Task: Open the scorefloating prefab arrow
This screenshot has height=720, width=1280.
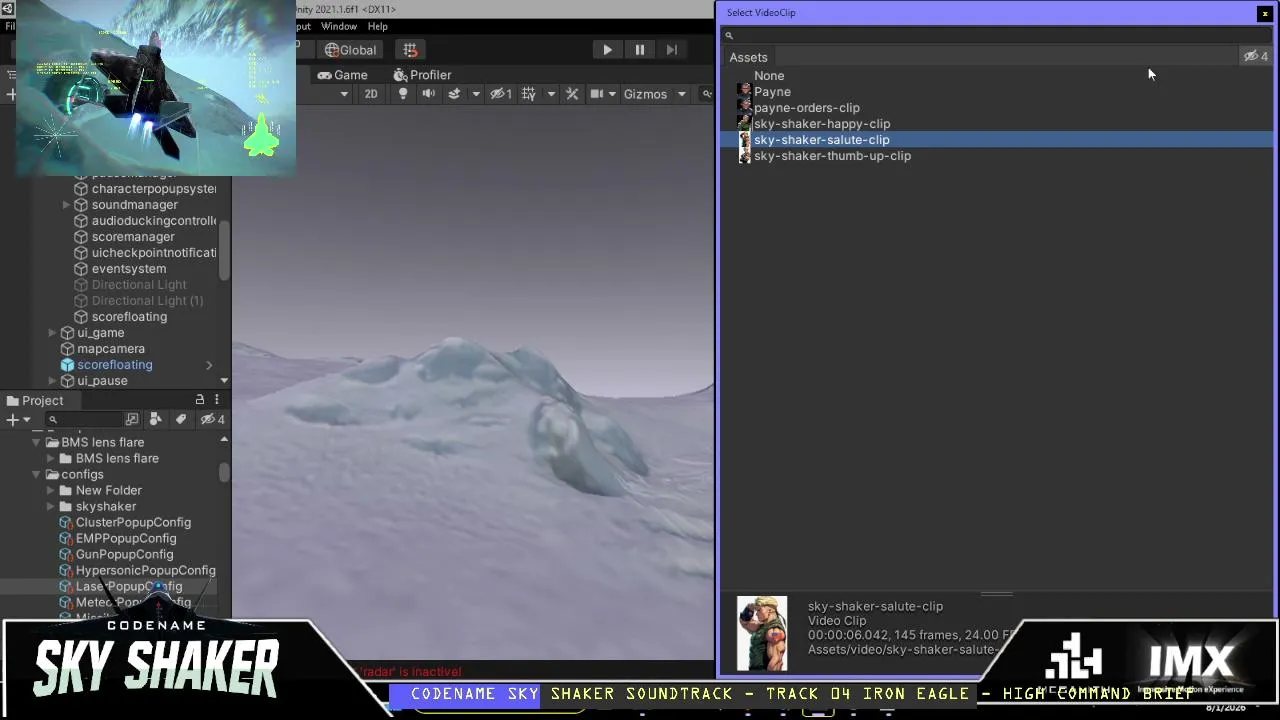Action: (209, 365)
